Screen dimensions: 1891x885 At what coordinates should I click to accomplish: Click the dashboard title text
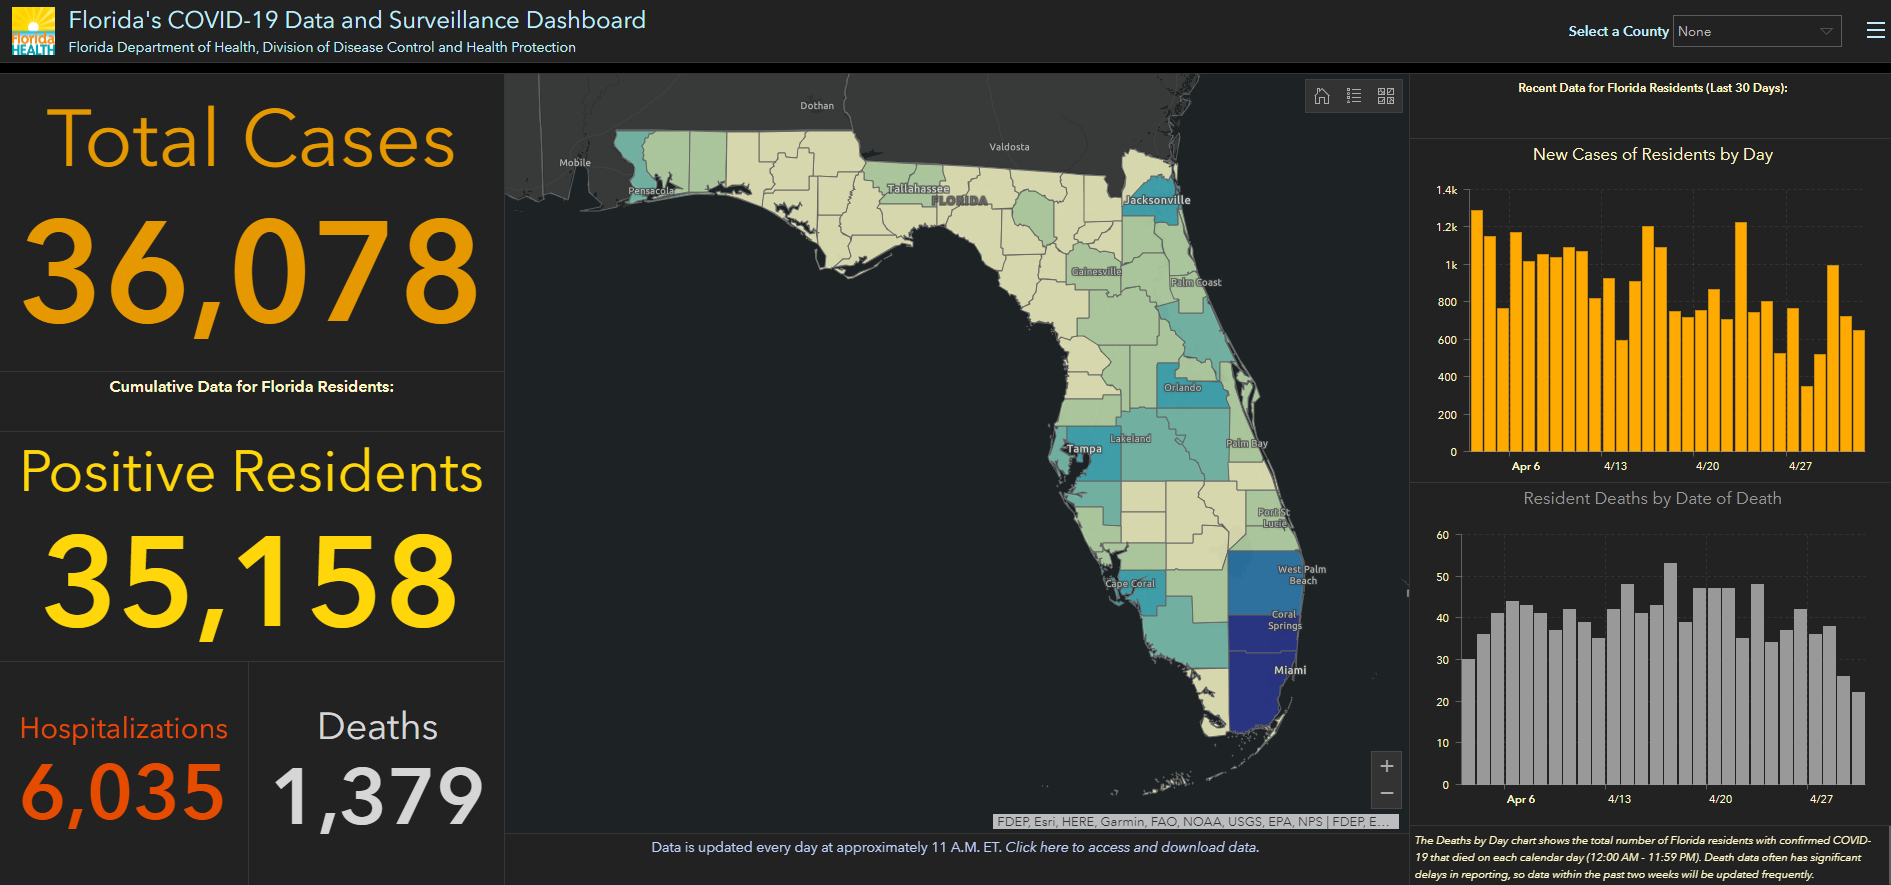tap(357, 20)
